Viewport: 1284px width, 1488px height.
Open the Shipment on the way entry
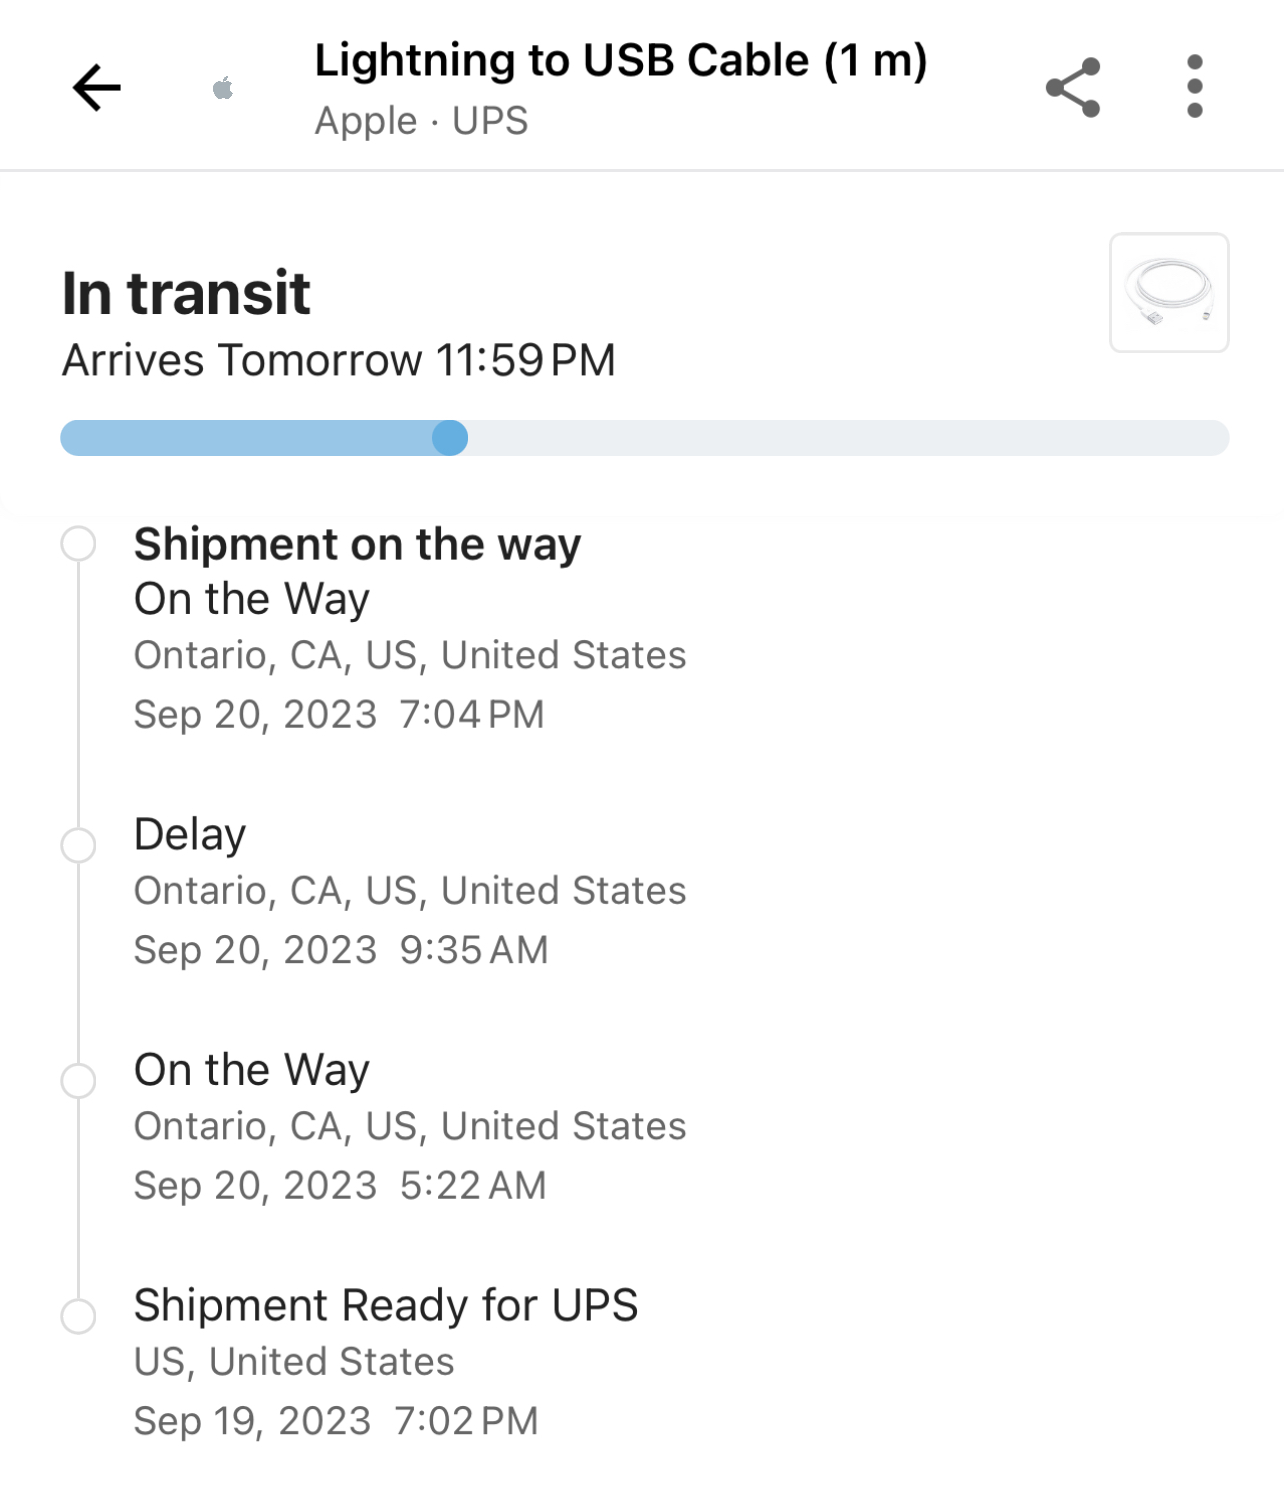click(357, 545)
